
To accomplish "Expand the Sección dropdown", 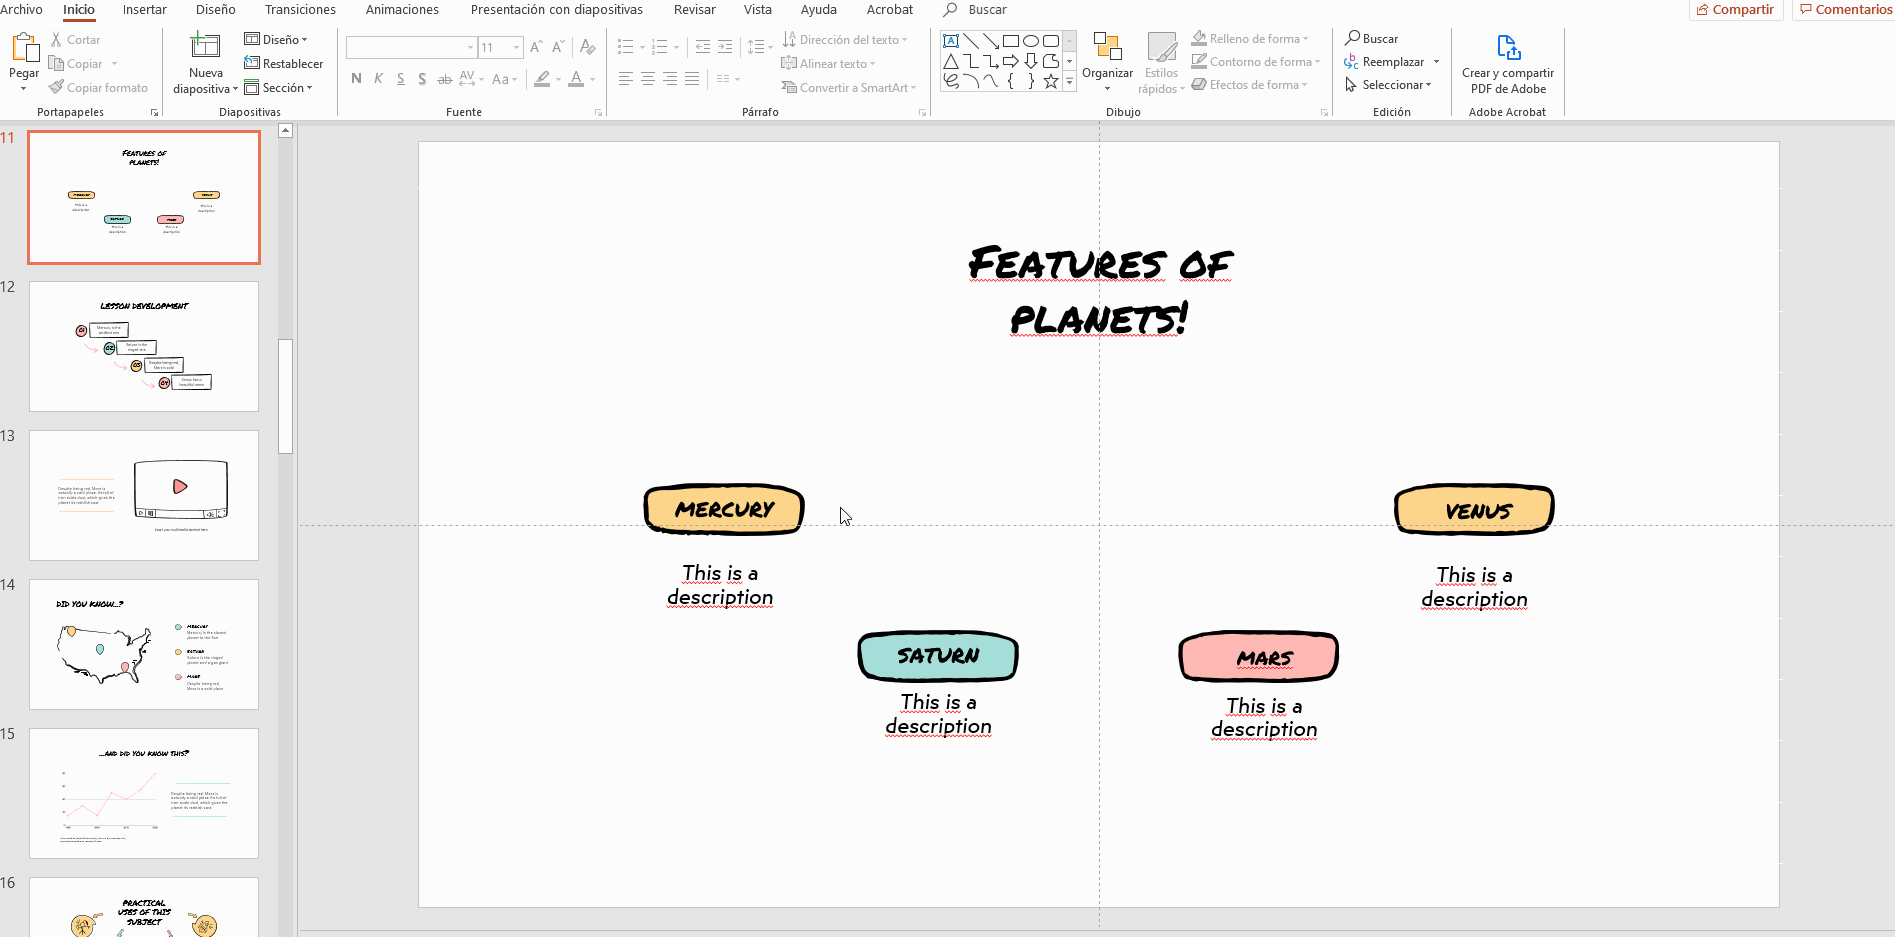I will [278, 88].
